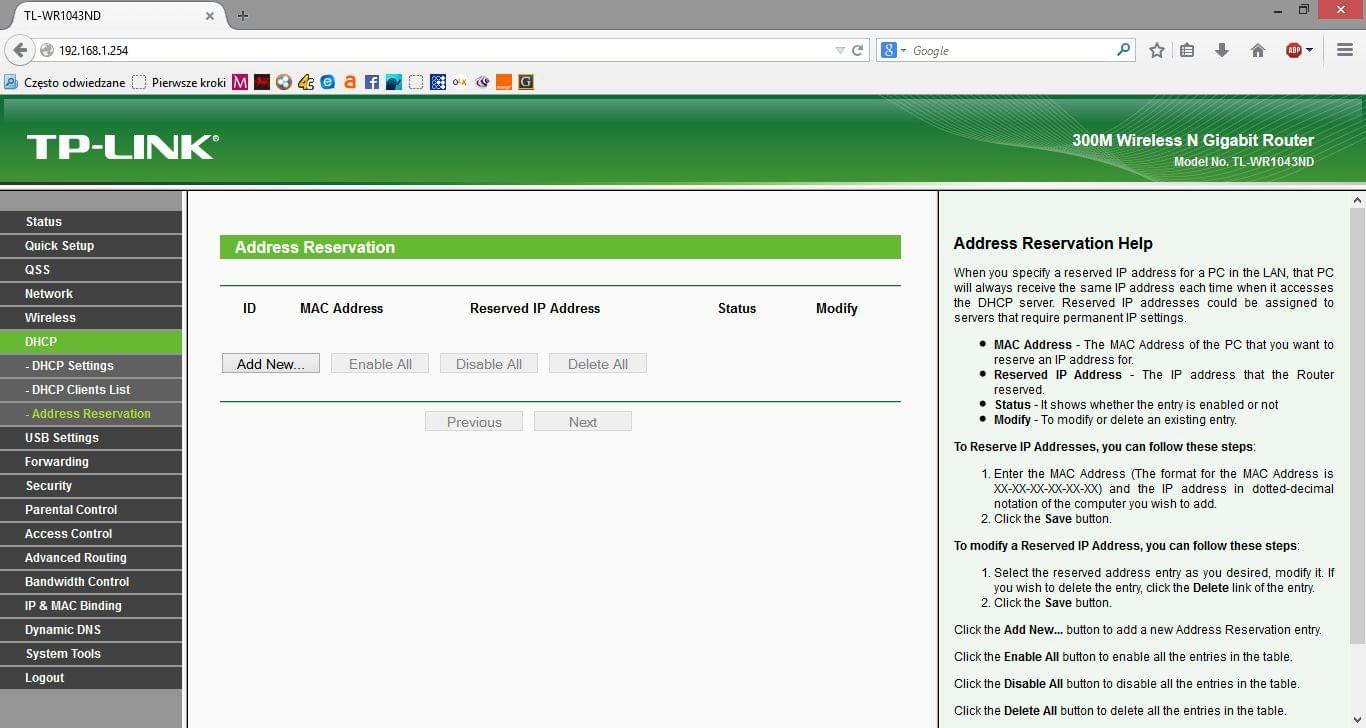
Task: Open the Security menu
Action: click(x=91, y=486)
